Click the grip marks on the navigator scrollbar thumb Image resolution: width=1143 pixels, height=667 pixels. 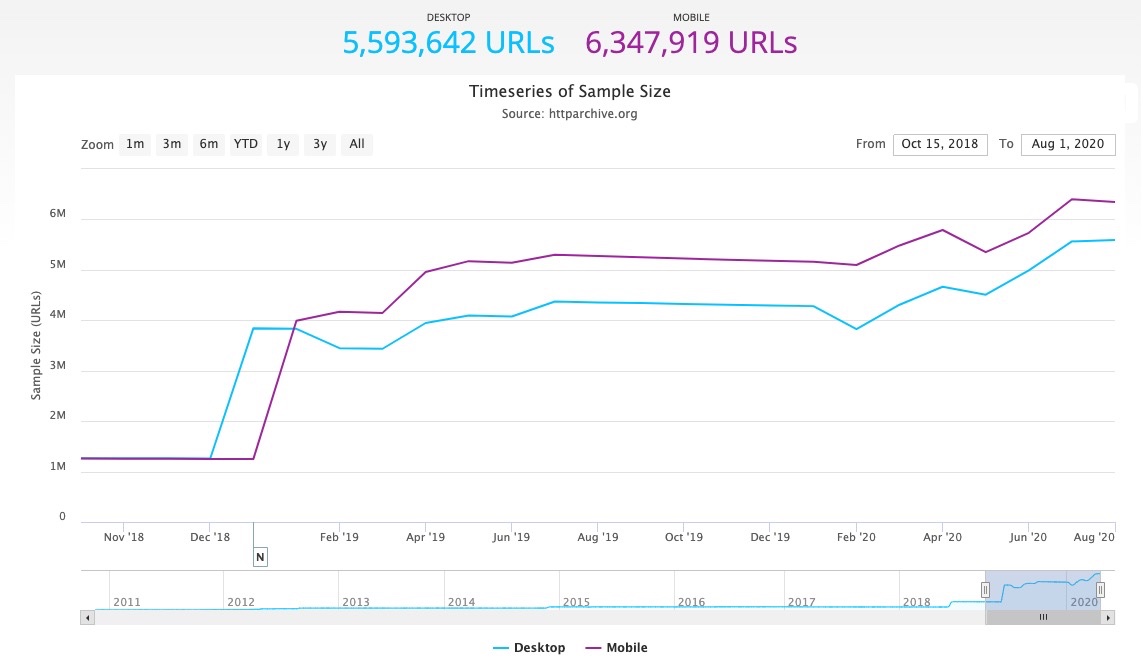coord(1043,617)
